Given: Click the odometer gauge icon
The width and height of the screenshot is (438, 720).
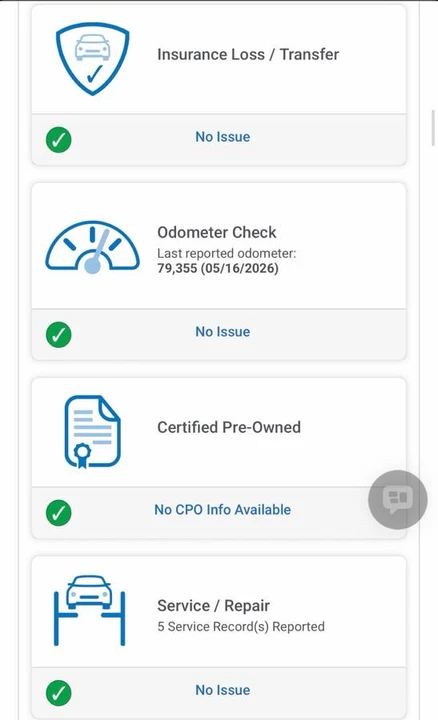Looking at the screenshot, I should click(92, 248).
